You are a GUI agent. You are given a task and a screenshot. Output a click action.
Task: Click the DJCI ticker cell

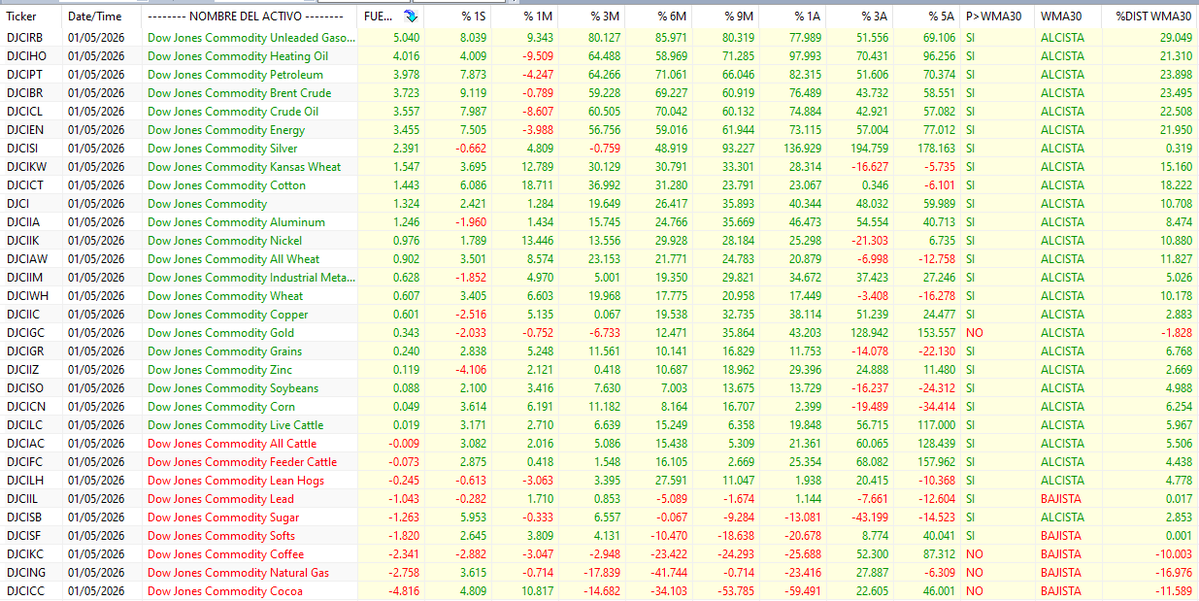tap(18, 203)
